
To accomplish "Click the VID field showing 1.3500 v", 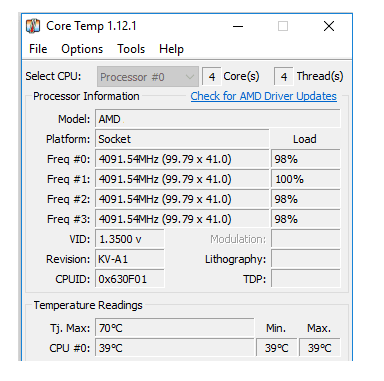I will pyautogui.click(x=130, y=239).
